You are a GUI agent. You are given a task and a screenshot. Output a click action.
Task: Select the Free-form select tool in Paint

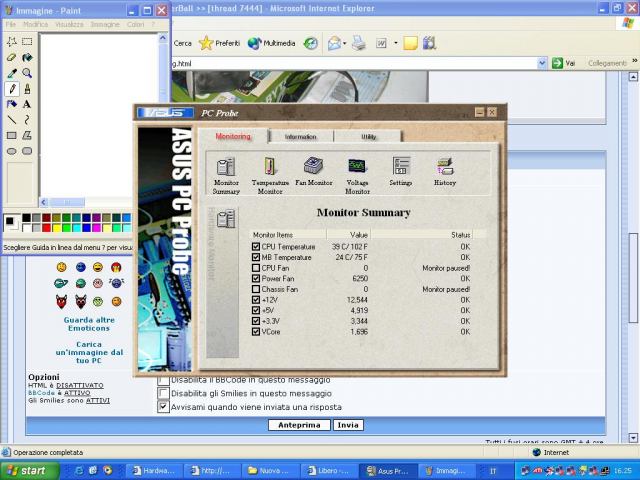click(12, 42)
